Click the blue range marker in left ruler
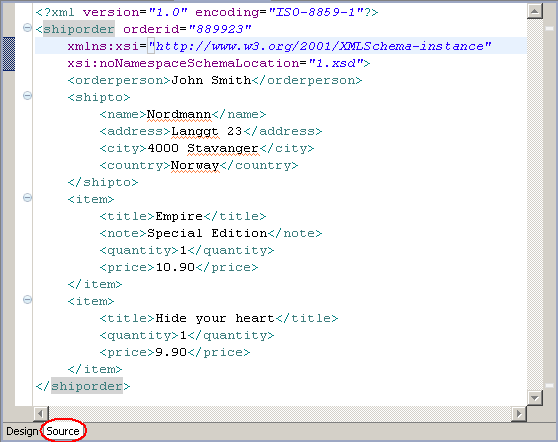 (x=9, y=54)
